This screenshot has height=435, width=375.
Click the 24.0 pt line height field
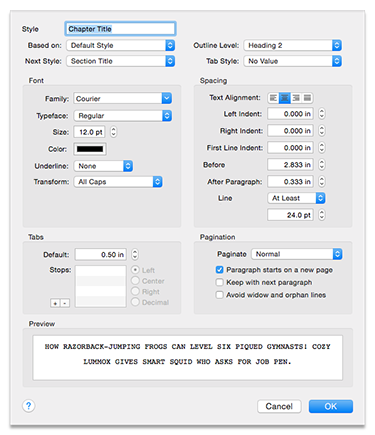pyautogui.click(x=290, y=215)
